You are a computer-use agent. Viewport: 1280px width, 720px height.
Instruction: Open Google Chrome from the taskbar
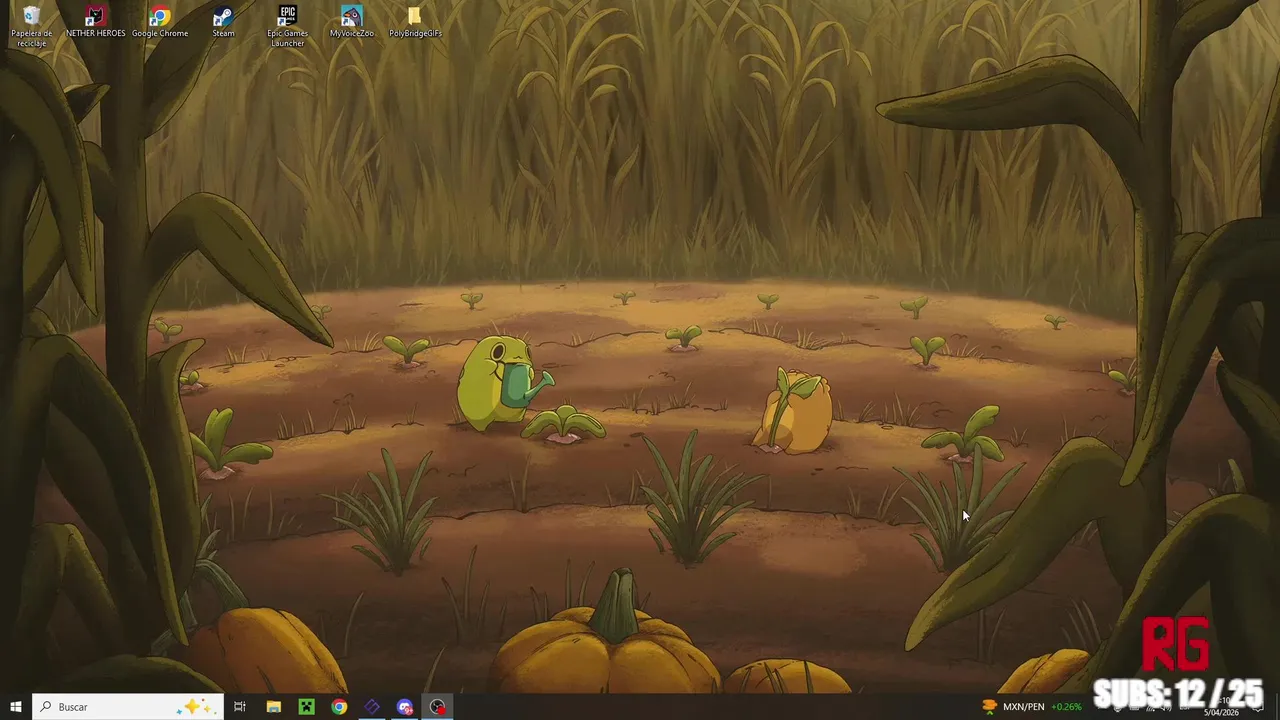[339, 707]
